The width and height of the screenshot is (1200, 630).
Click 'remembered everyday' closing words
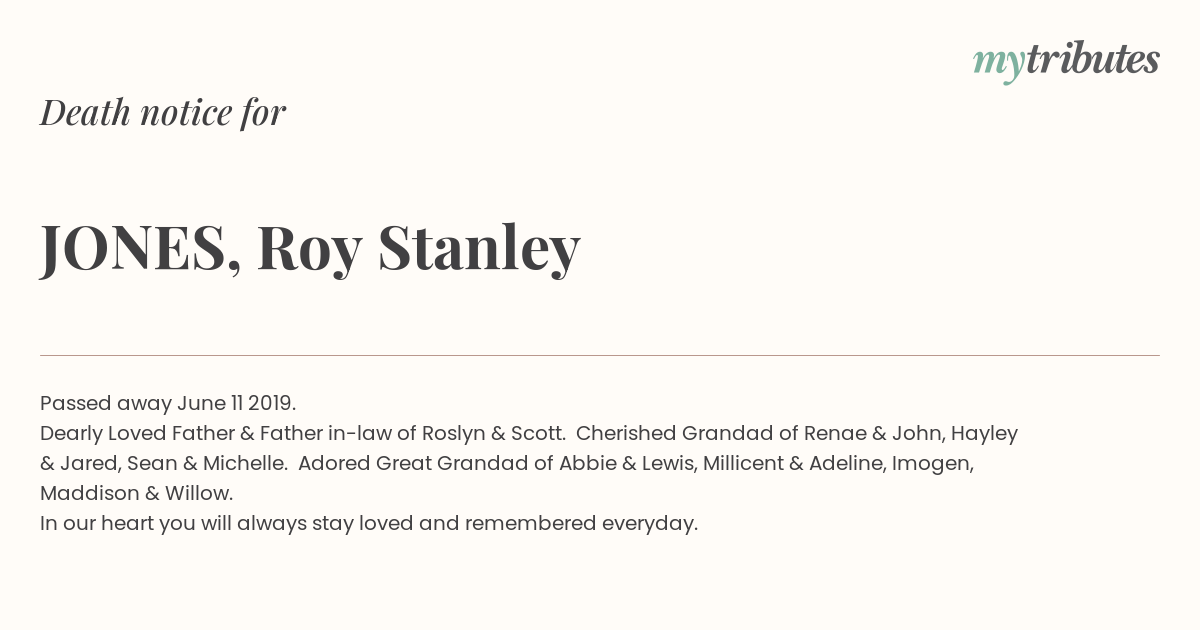(581, 523)
